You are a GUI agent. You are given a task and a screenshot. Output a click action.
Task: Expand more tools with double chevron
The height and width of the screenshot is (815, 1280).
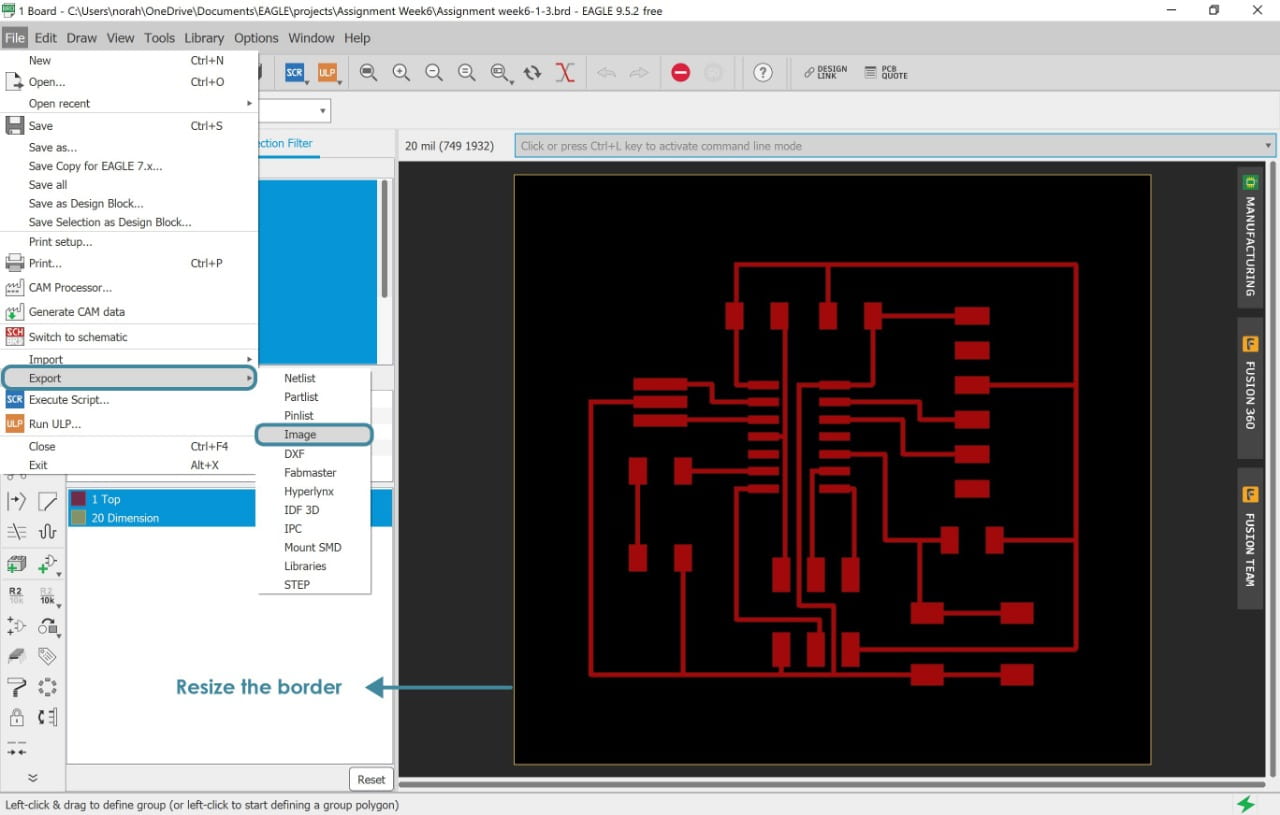pyautogui.click(x=32, y=777)
